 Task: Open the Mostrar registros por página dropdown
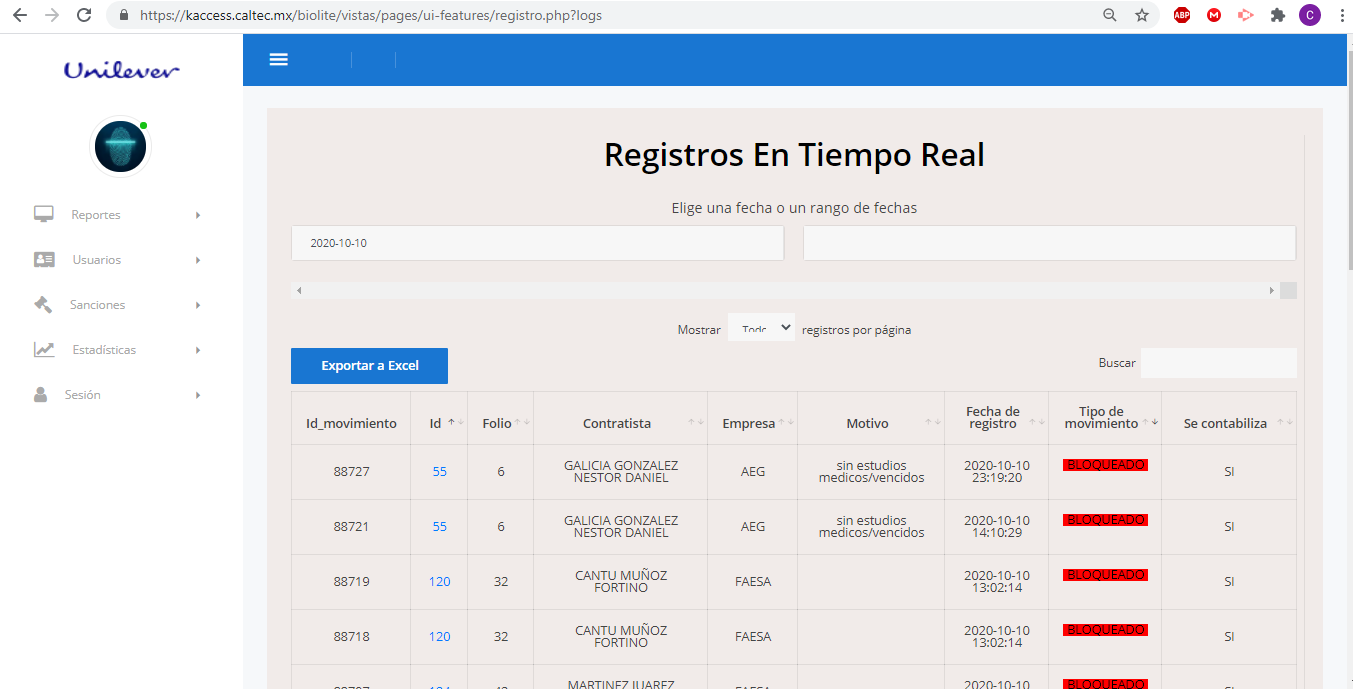(761, 328)
